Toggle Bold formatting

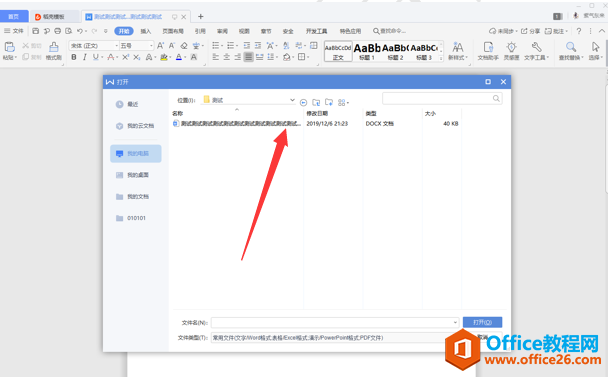coord(74,57)
